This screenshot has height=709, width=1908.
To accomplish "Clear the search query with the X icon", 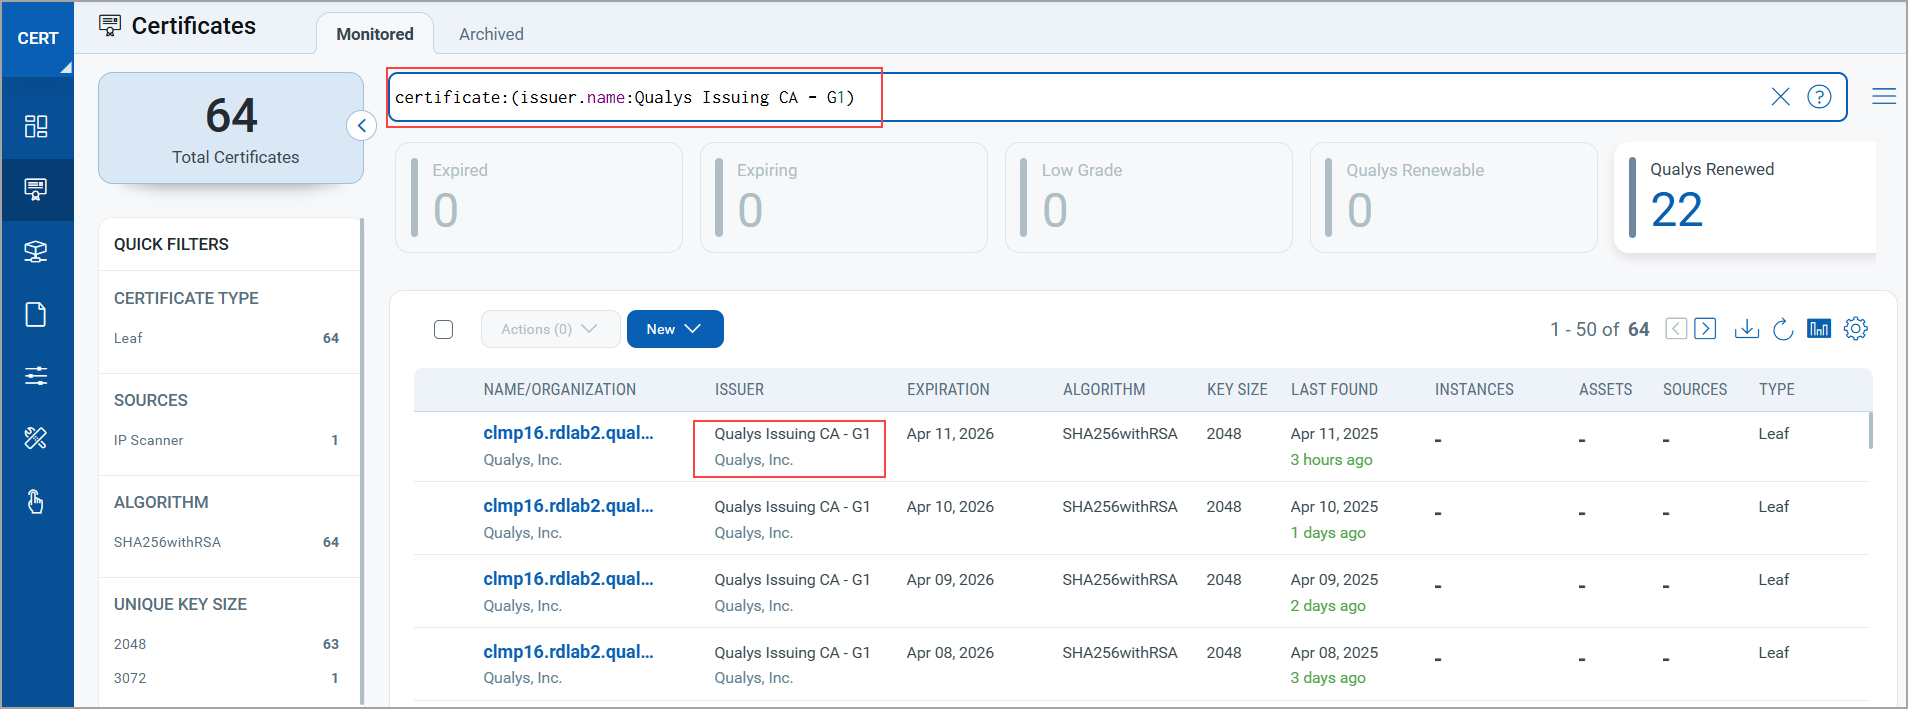I will coord(1780,96).
